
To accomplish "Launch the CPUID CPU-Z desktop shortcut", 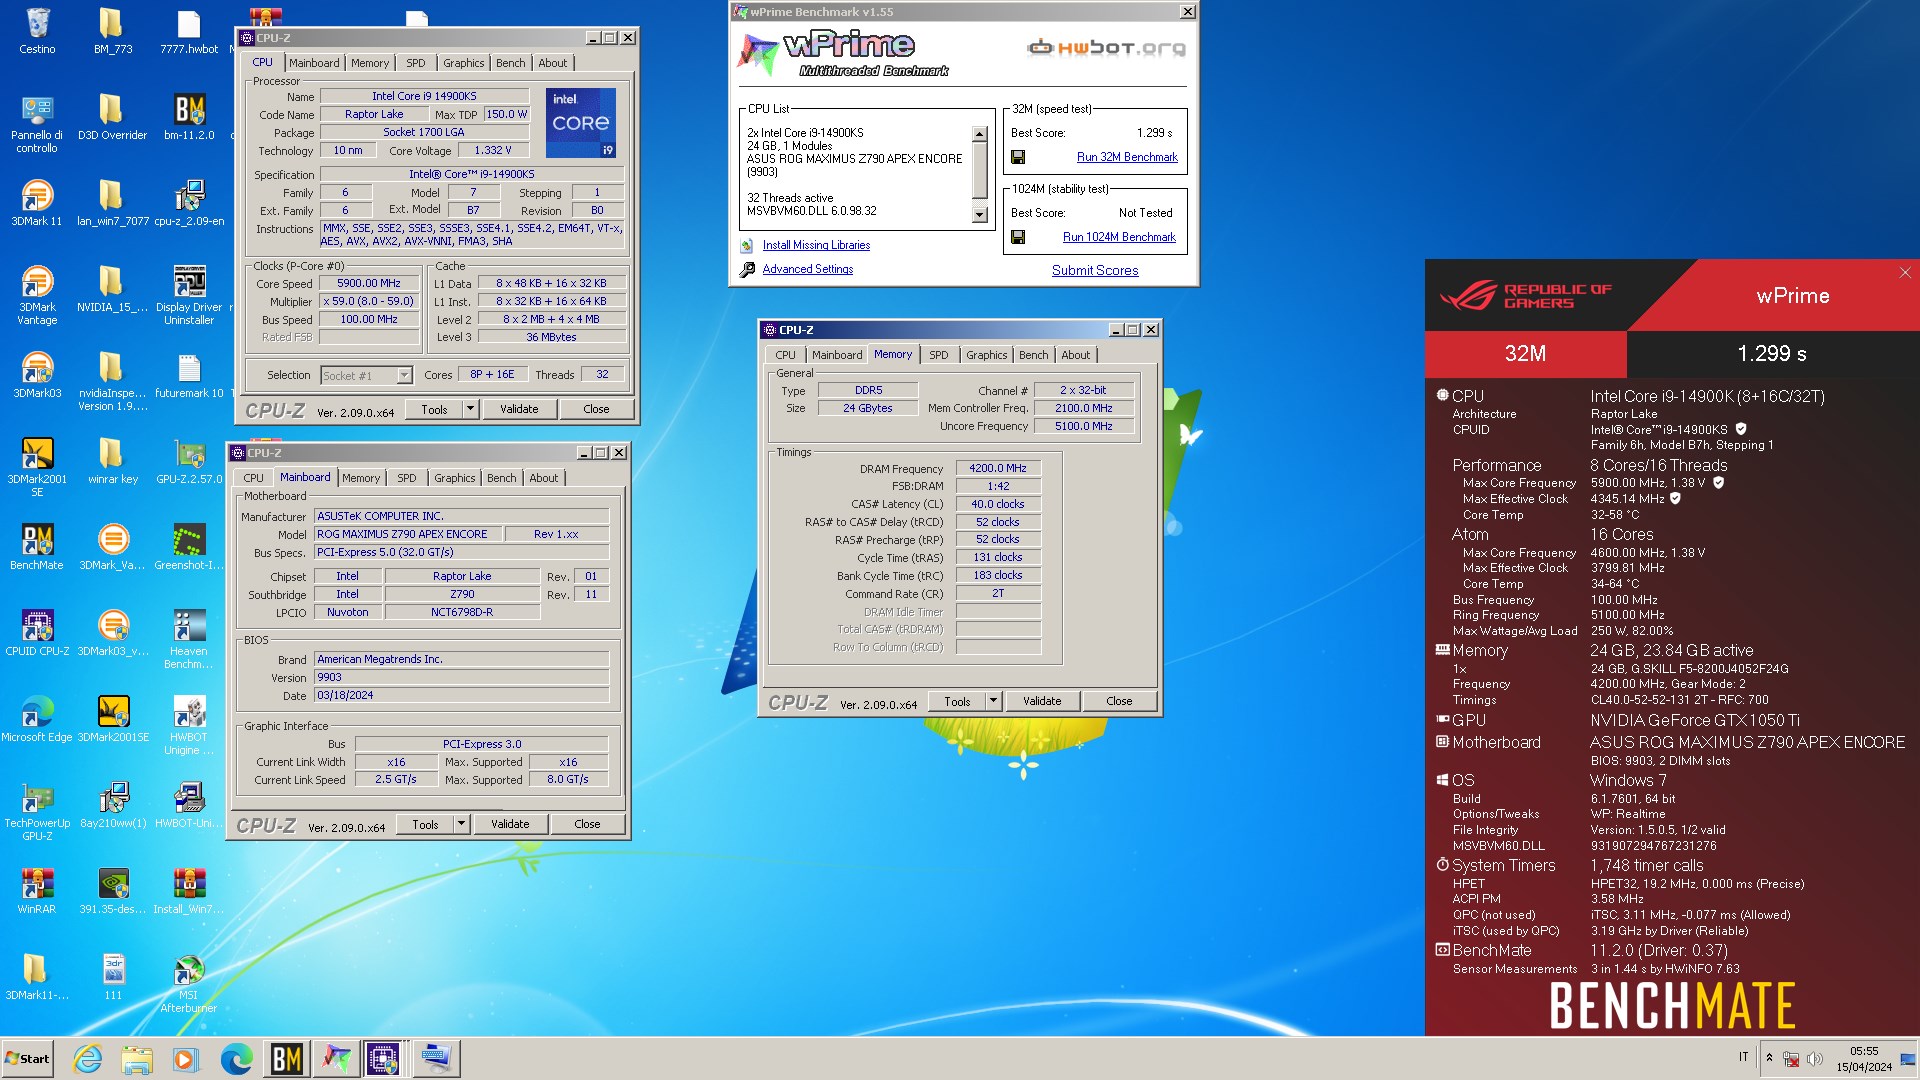I will click(37, 634).
